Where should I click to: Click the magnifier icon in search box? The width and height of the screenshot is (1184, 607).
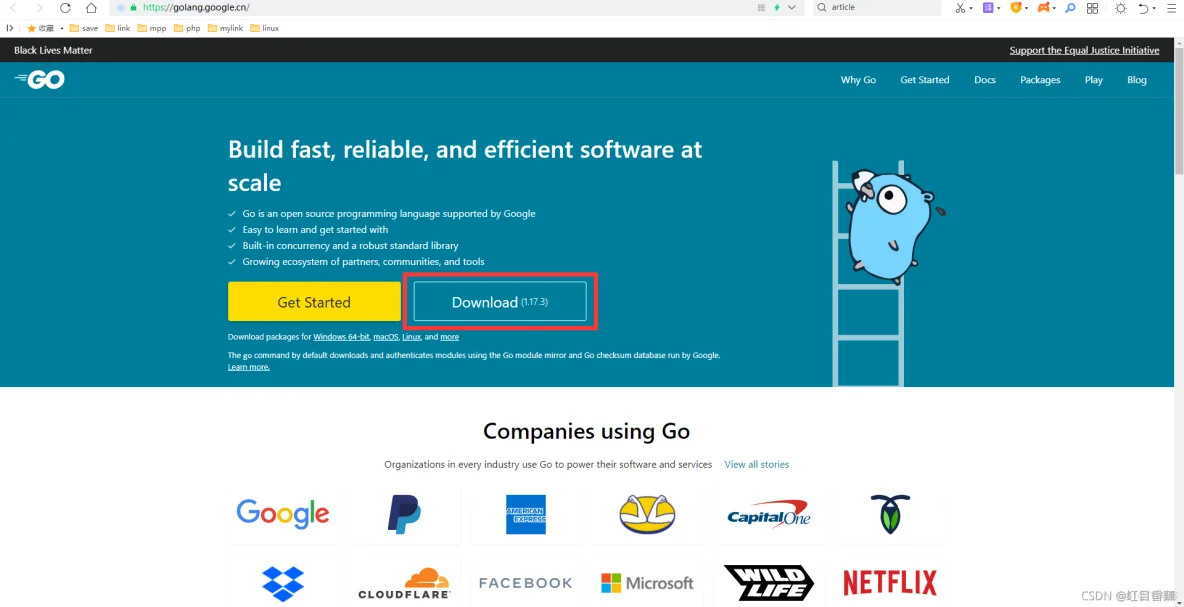click(x=822, y=8)
